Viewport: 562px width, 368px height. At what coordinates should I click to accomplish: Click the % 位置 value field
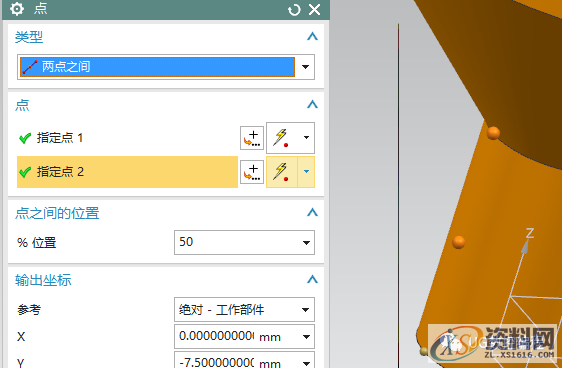(x=237, y=243)
